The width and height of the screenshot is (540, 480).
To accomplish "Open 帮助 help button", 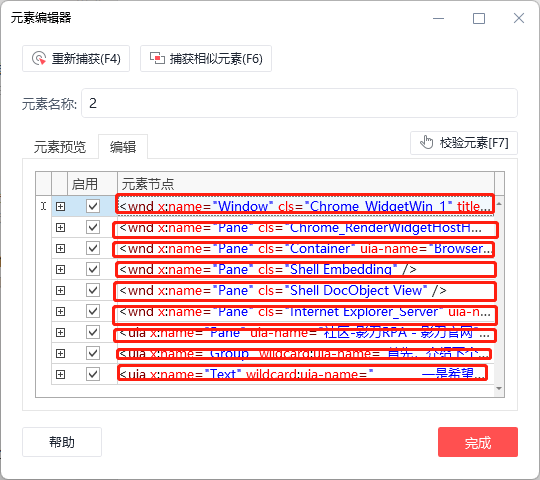I will click(x=62, y=442).
